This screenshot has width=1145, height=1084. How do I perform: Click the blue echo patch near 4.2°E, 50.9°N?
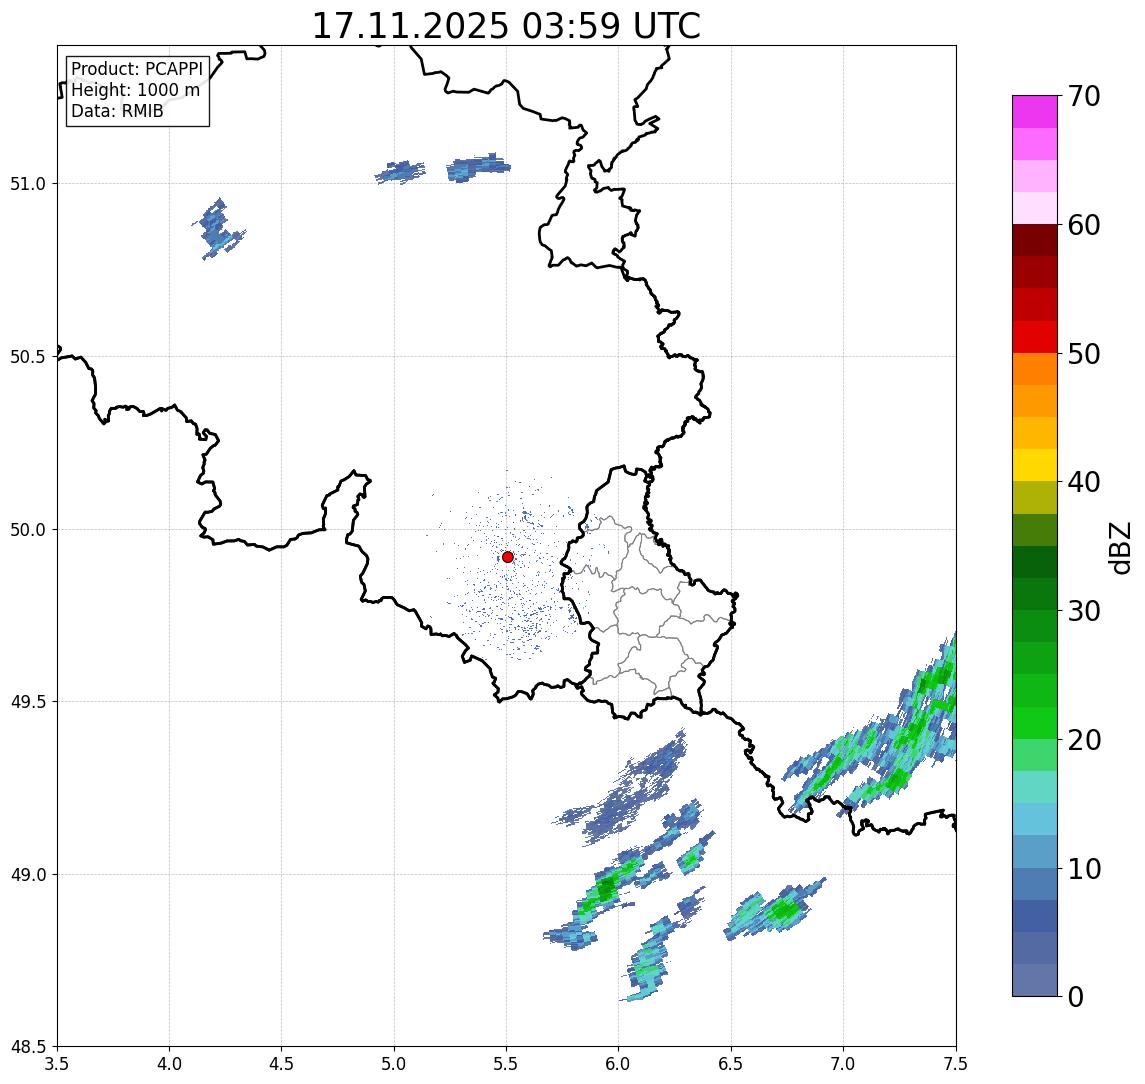click(x=218, y=227)
